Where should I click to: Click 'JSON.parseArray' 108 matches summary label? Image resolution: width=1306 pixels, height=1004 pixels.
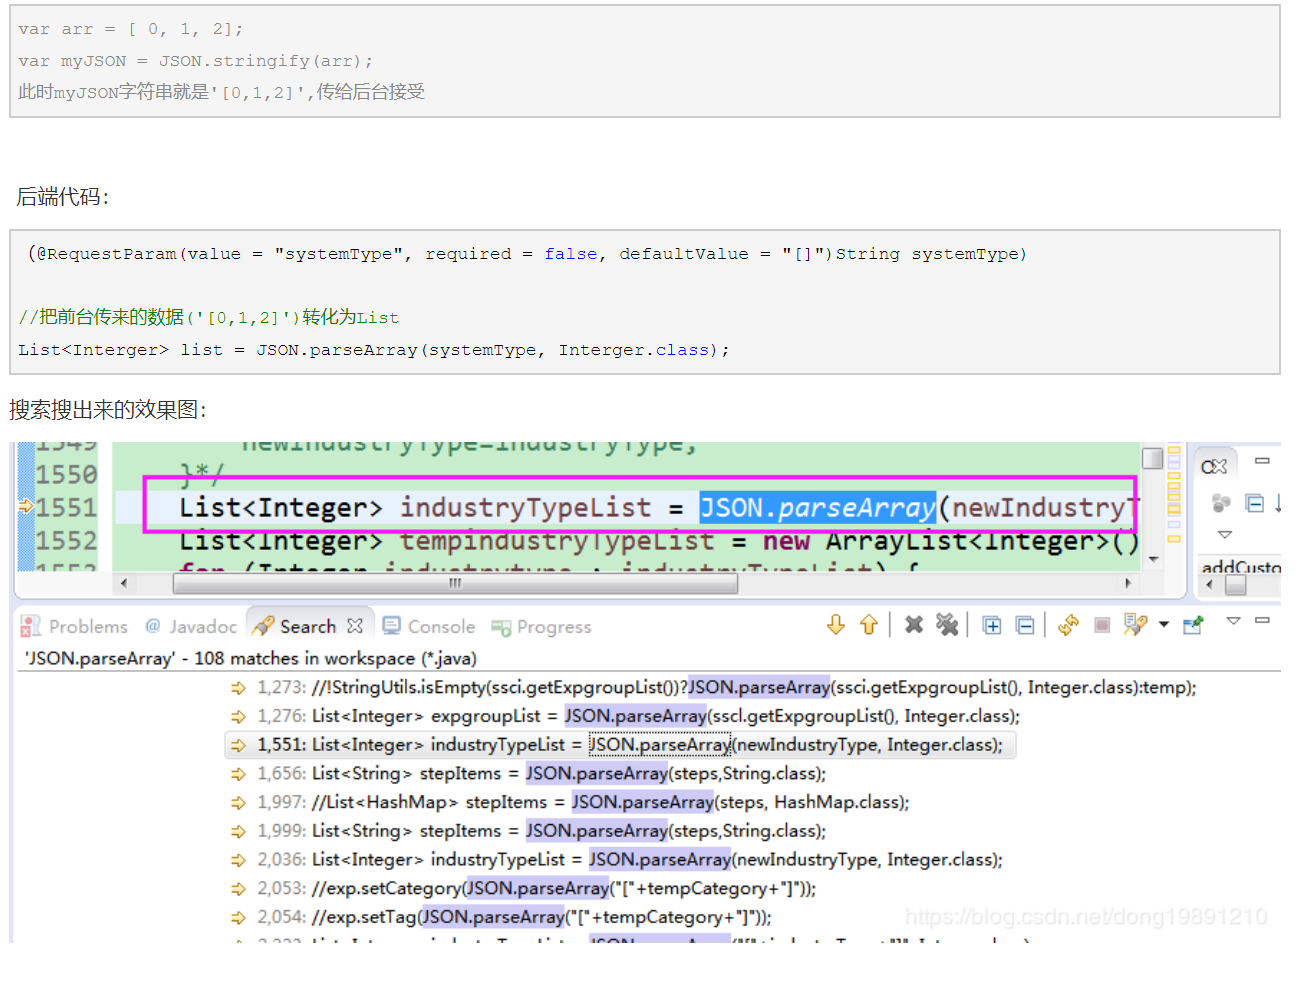(250, 658)
